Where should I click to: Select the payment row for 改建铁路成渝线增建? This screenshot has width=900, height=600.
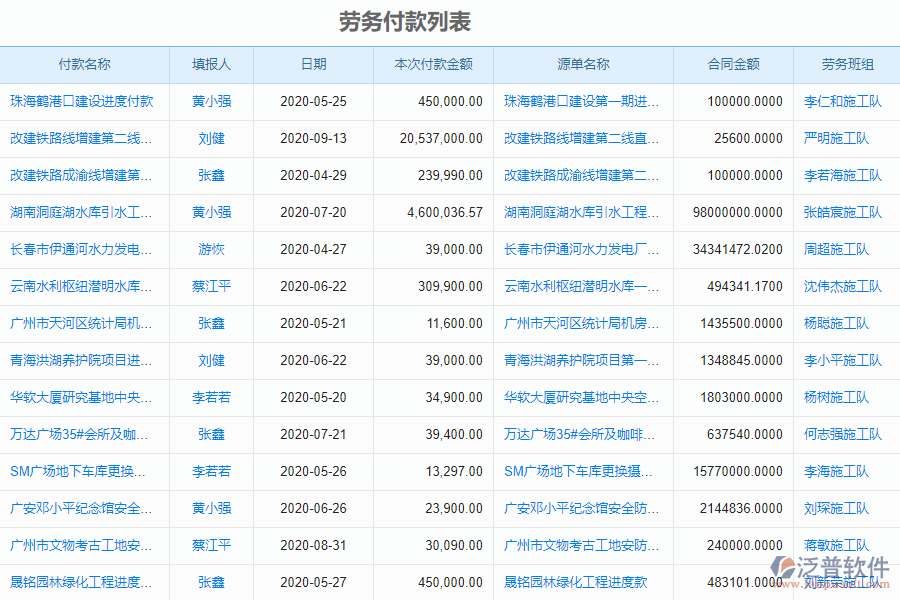pos(84,175)
